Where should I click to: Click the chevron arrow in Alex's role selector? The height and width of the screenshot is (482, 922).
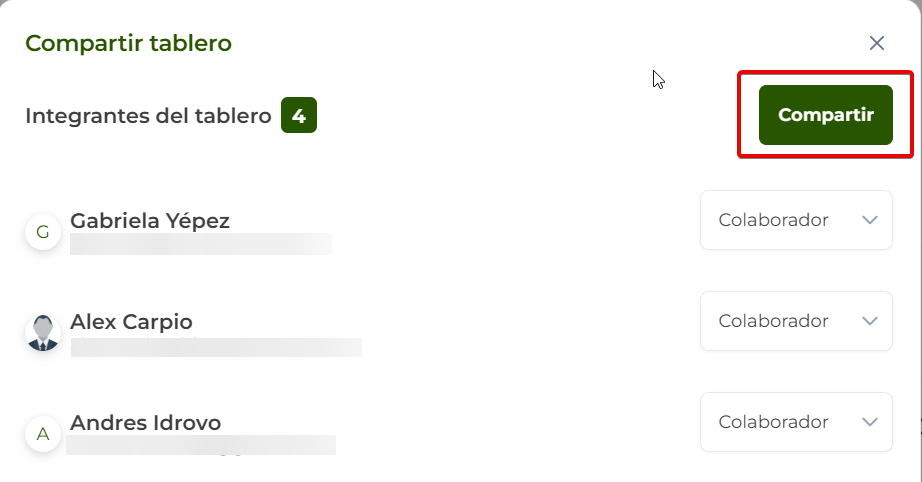pyautogui.click(x=869, y=321)
